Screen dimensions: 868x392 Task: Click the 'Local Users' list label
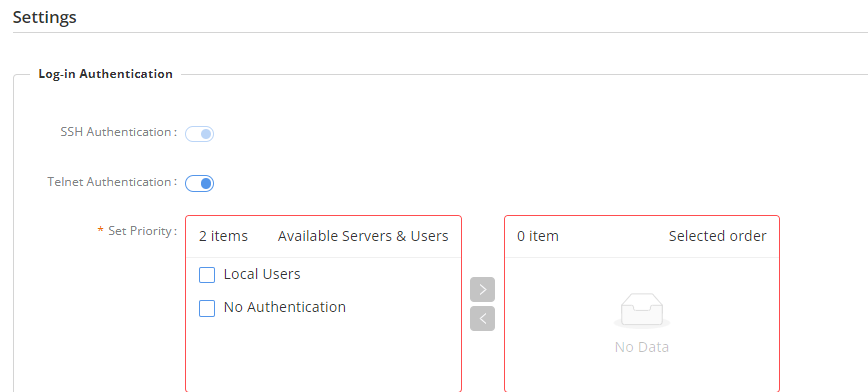coord(262,274)
